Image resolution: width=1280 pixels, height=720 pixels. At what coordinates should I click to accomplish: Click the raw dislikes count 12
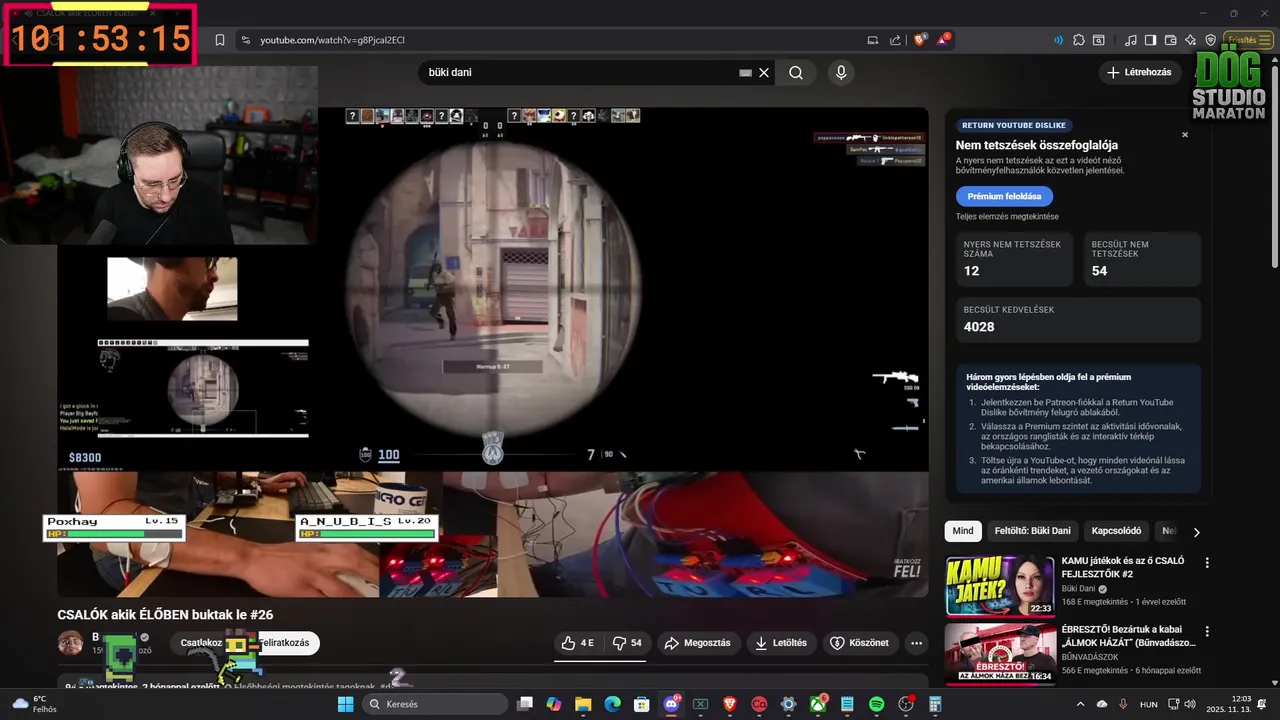coord(971,271)
